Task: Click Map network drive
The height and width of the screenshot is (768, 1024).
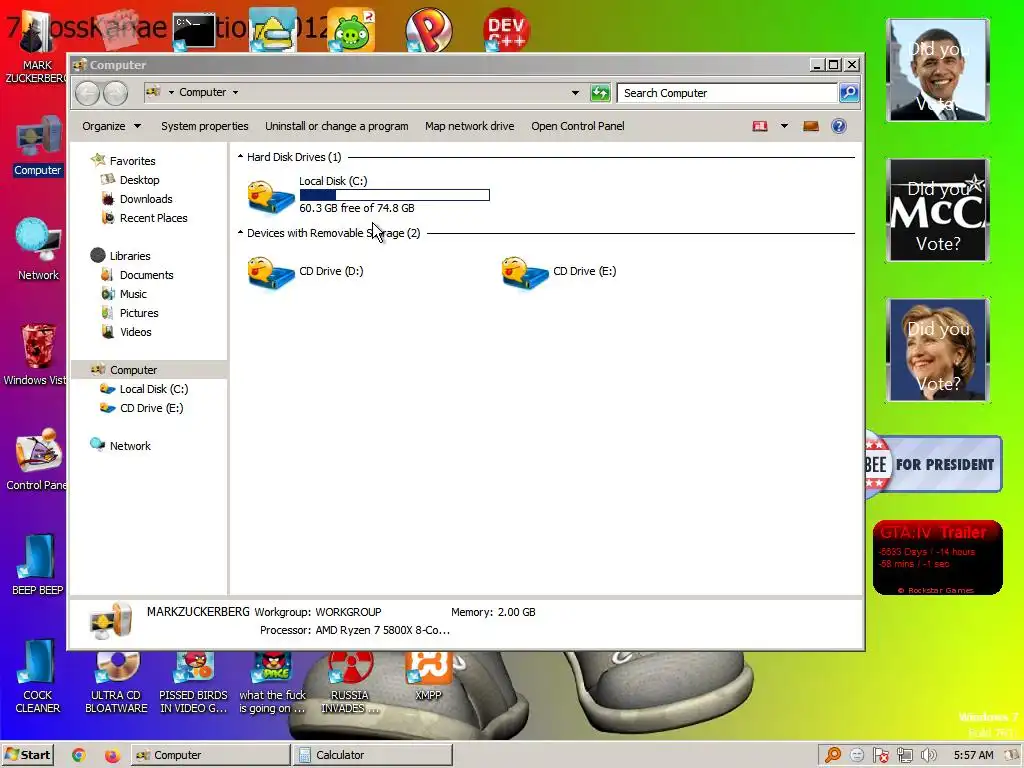Action: pyautogui.click(x=470, y=126)
